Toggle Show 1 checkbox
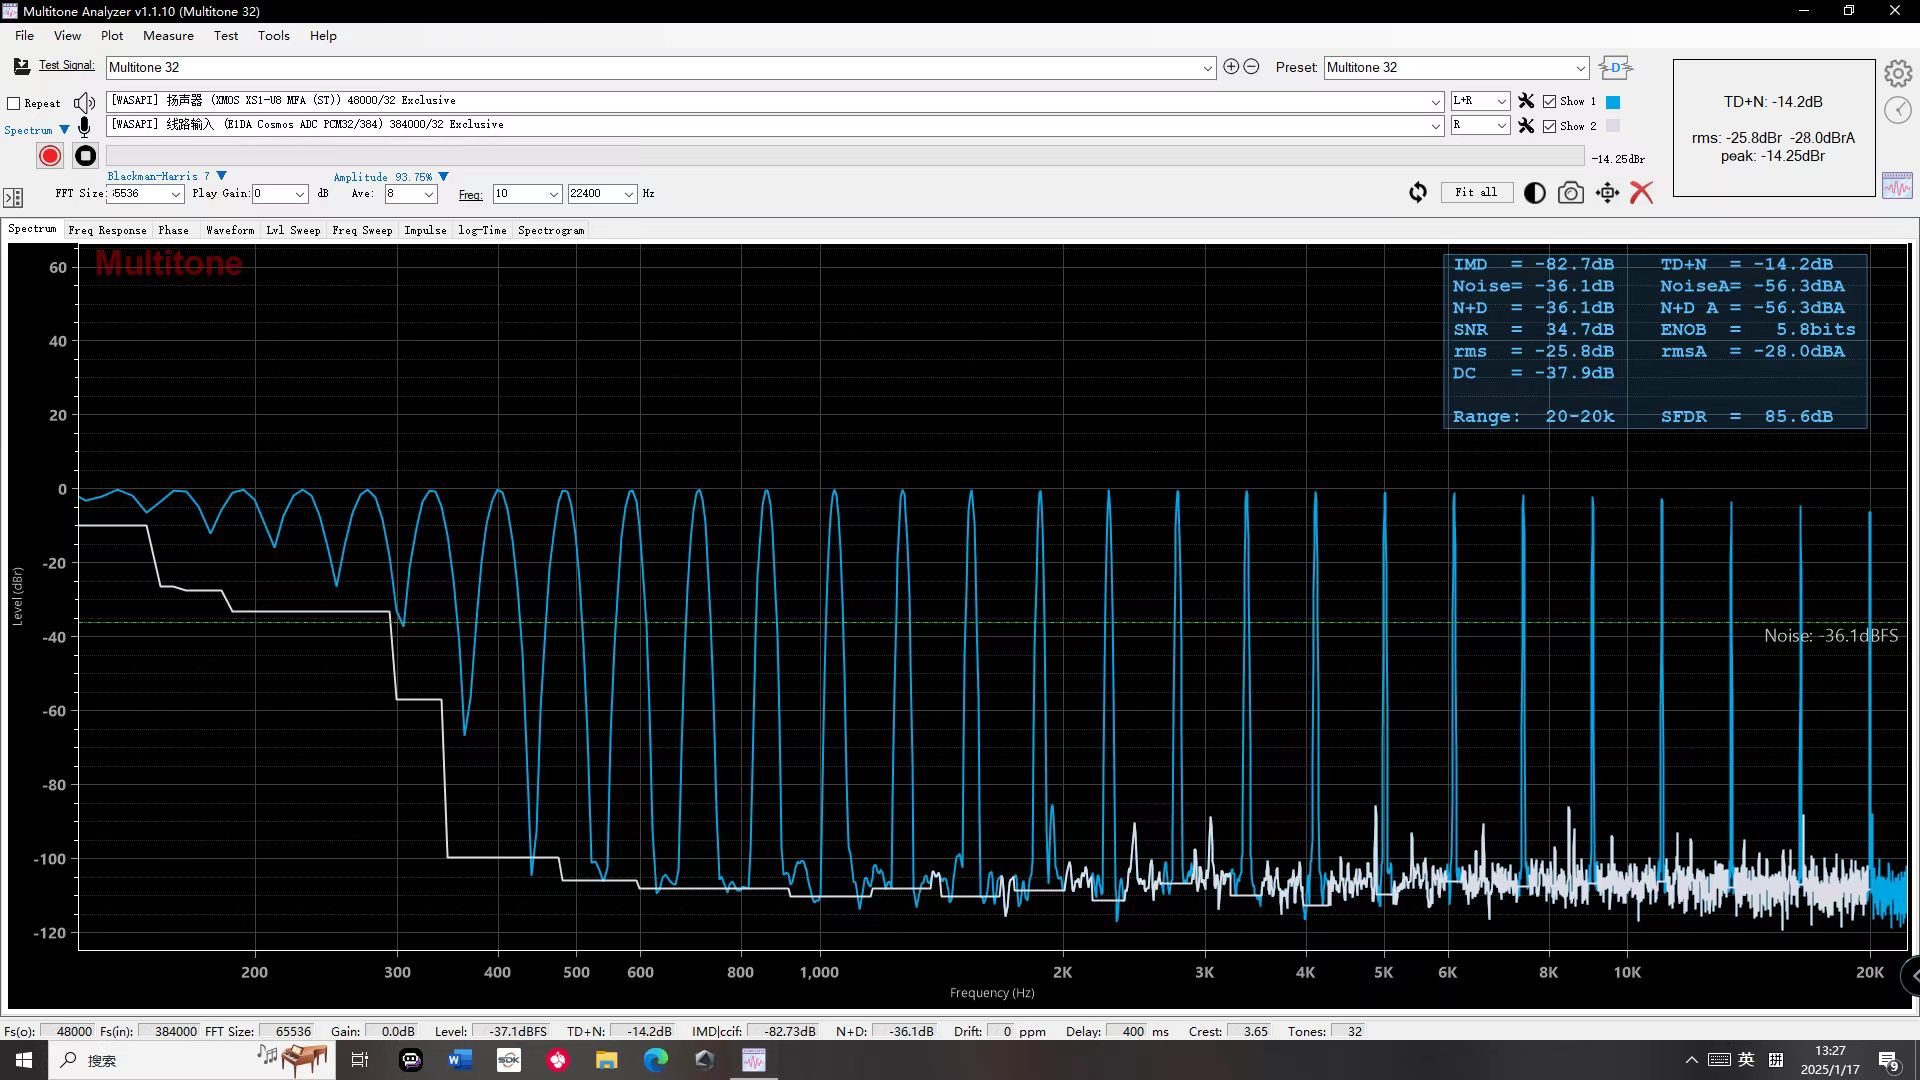Viewport: 1920px width, 1080px height. pos(1549,101)
